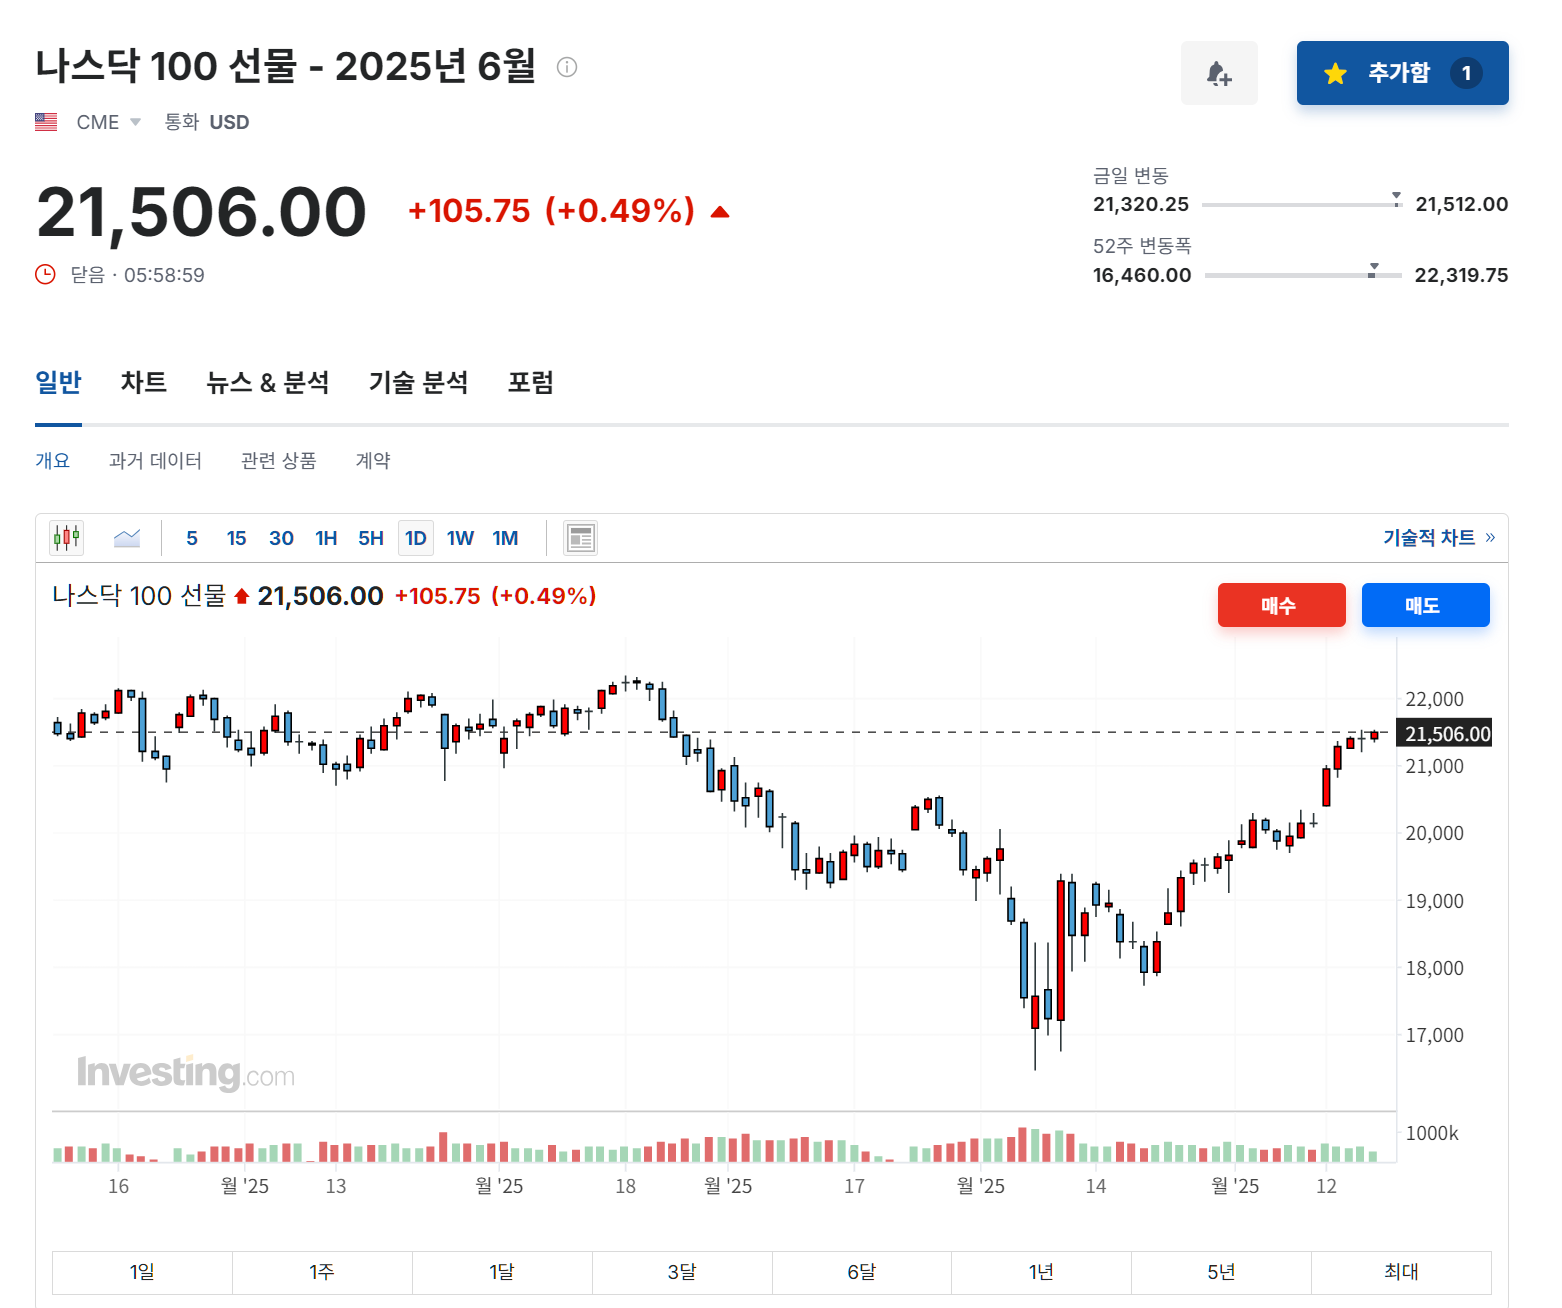The height and width of the screenshot is (1308, 1562).
Task: Click the 52주 변동폭 range slider marker
Action: click(1374, 270)
